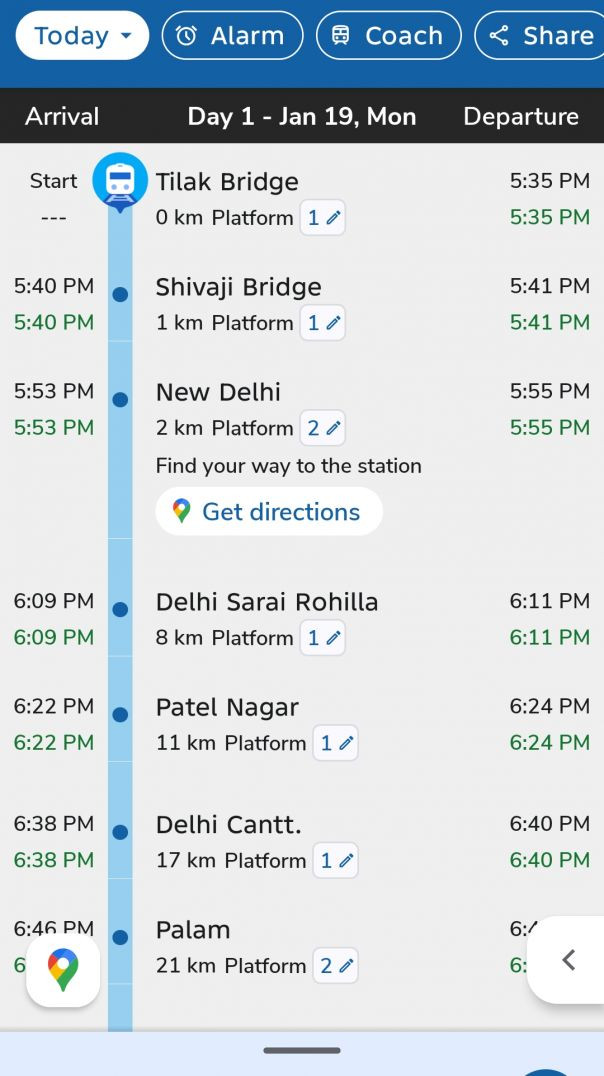Edit Tilak Bridge platform number

[323, 218]
